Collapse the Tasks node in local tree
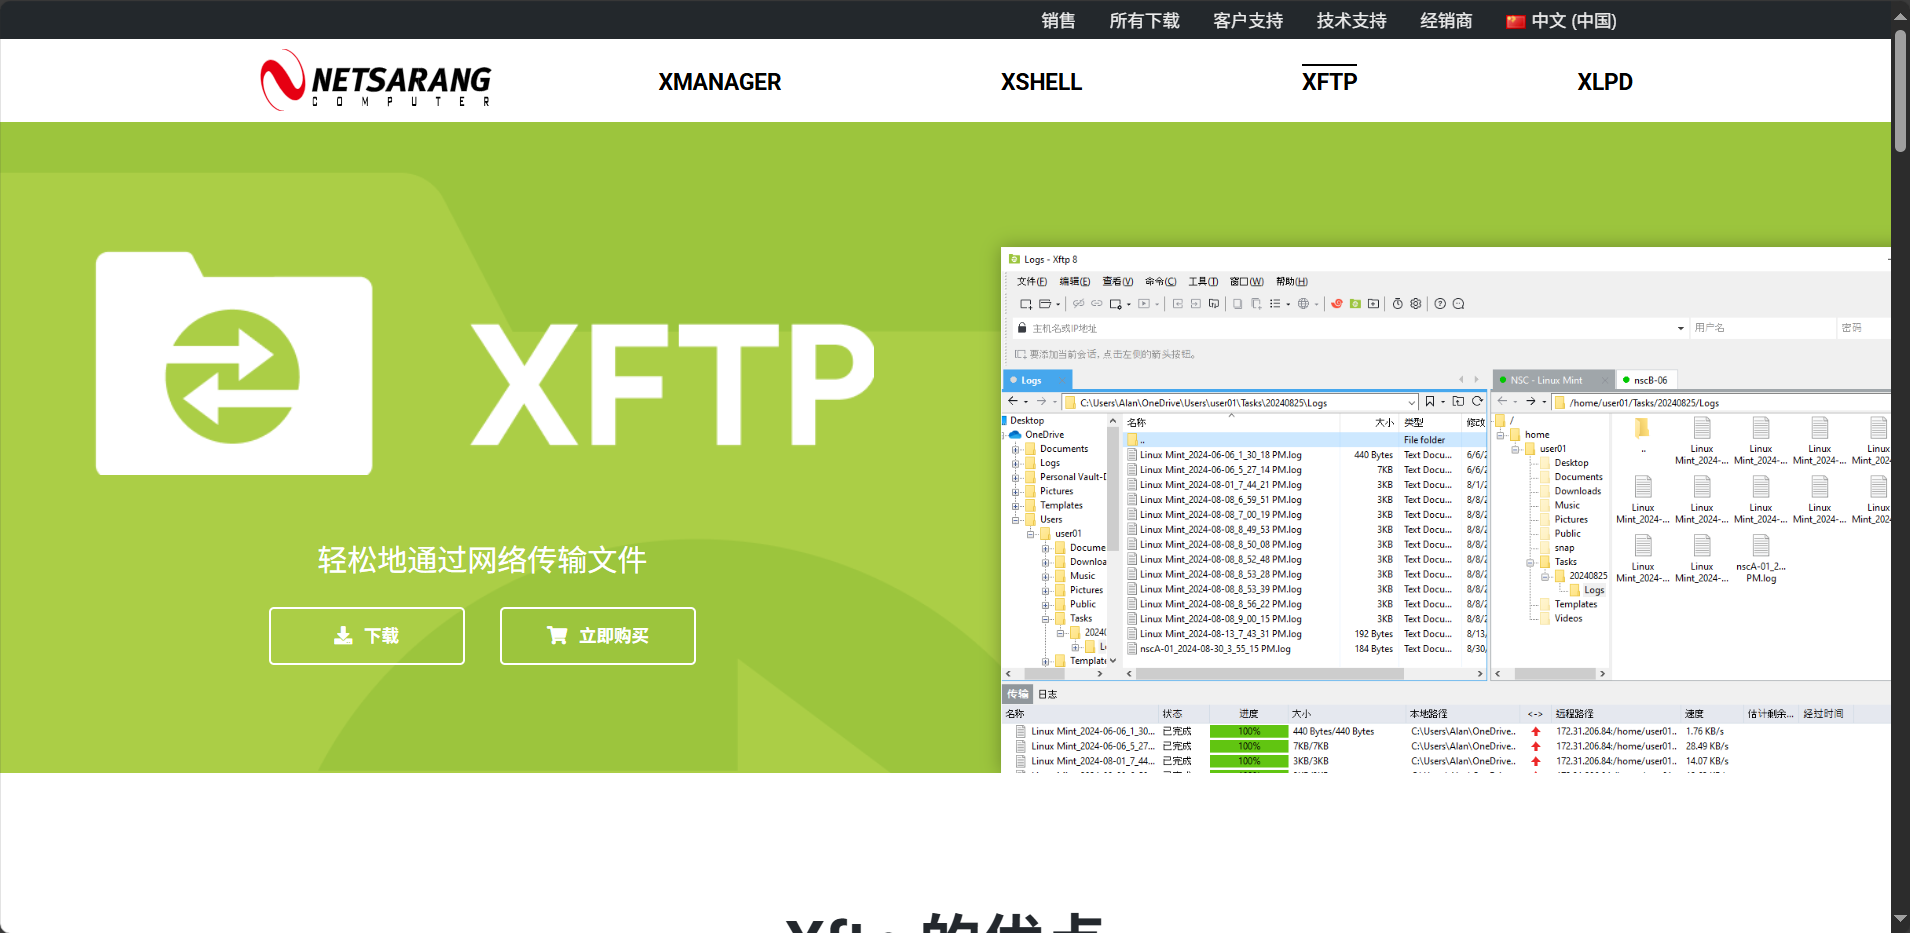Viewport: 1910px width, 933px height. click(1046, 619)
